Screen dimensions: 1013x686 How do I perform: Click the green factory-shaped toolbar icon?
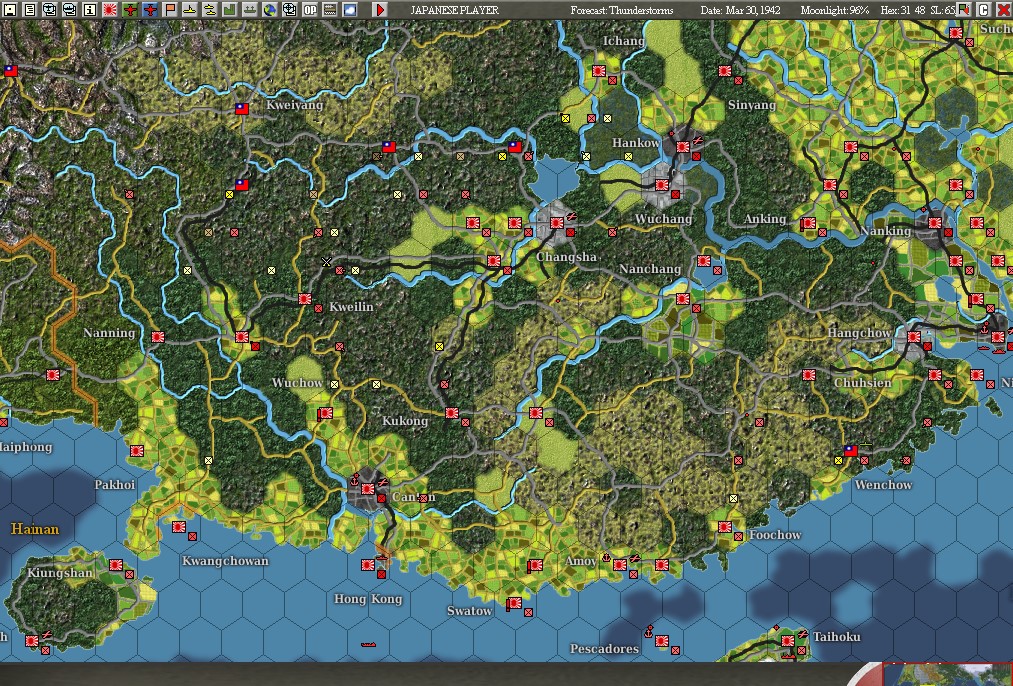[230, 9]
